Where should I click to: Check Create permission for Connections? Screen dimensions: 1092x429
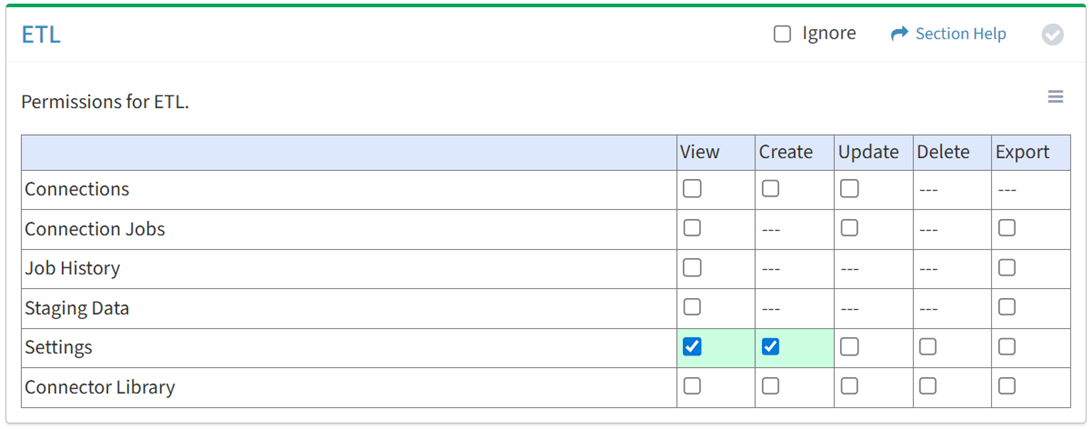(x=770, y=189)
